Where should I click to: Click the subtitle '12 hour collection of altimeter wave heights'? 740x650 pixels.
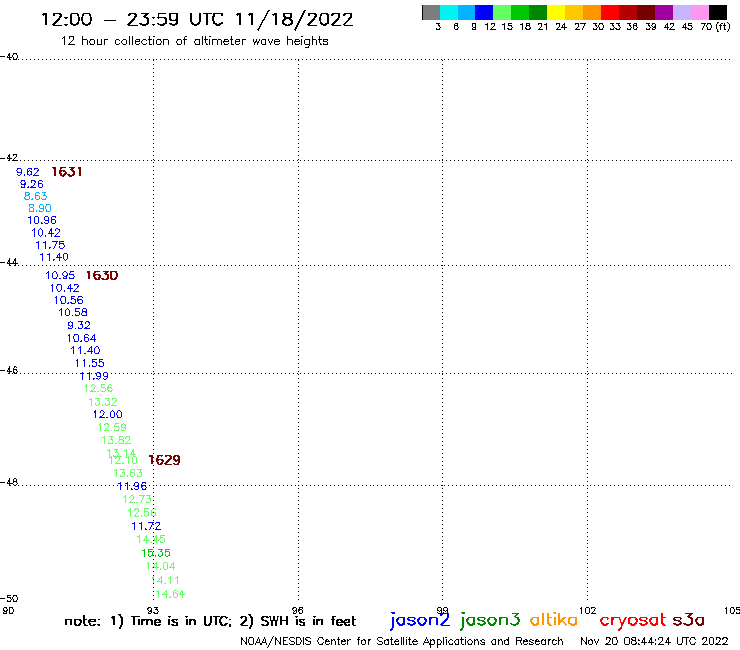click(x=194, y=41)
